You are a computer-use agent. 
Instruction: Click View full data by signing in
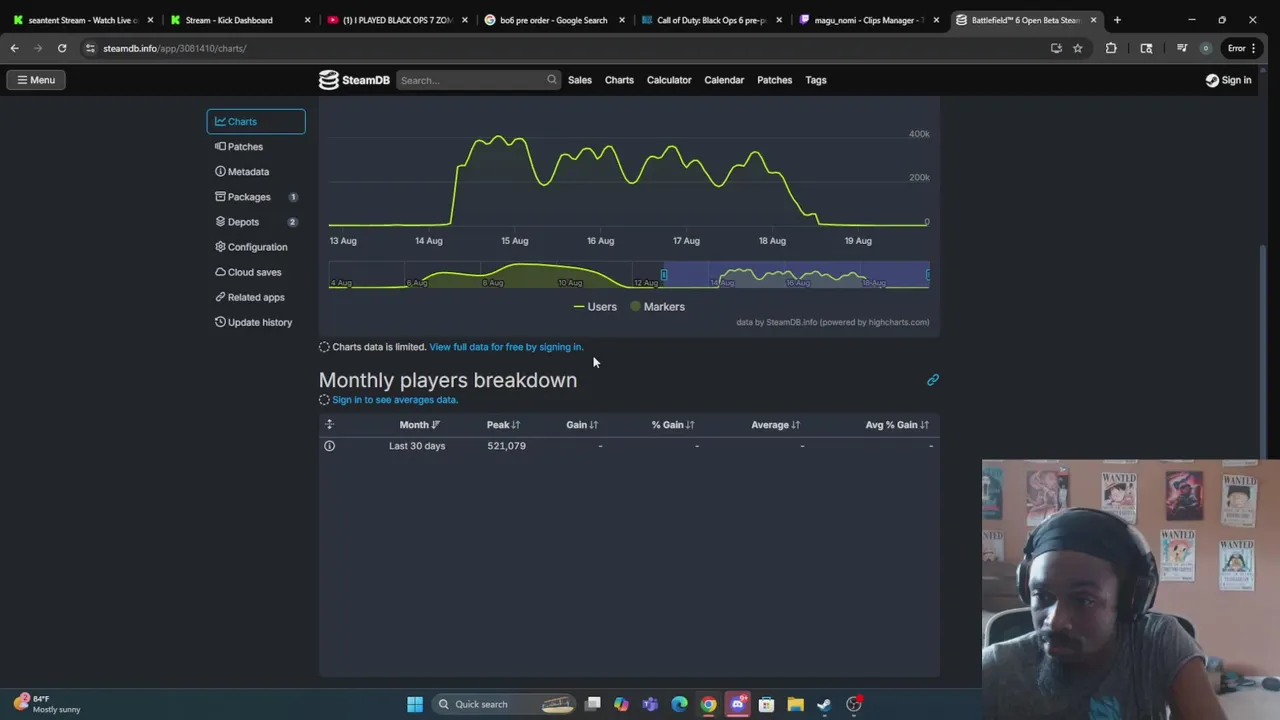pos(506,347)
